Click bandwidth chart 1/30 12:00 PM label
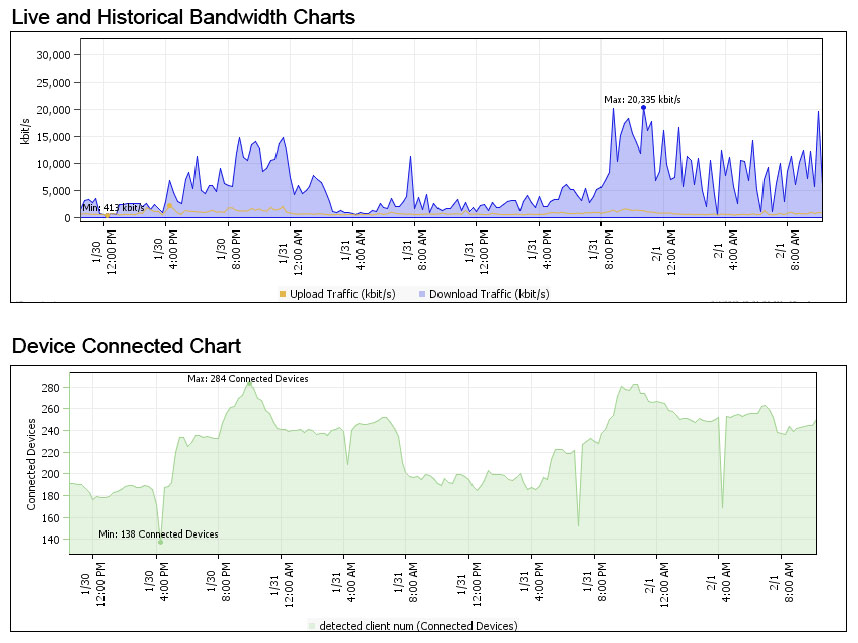This screenshot has height=643, width=858. pos(104,251)
